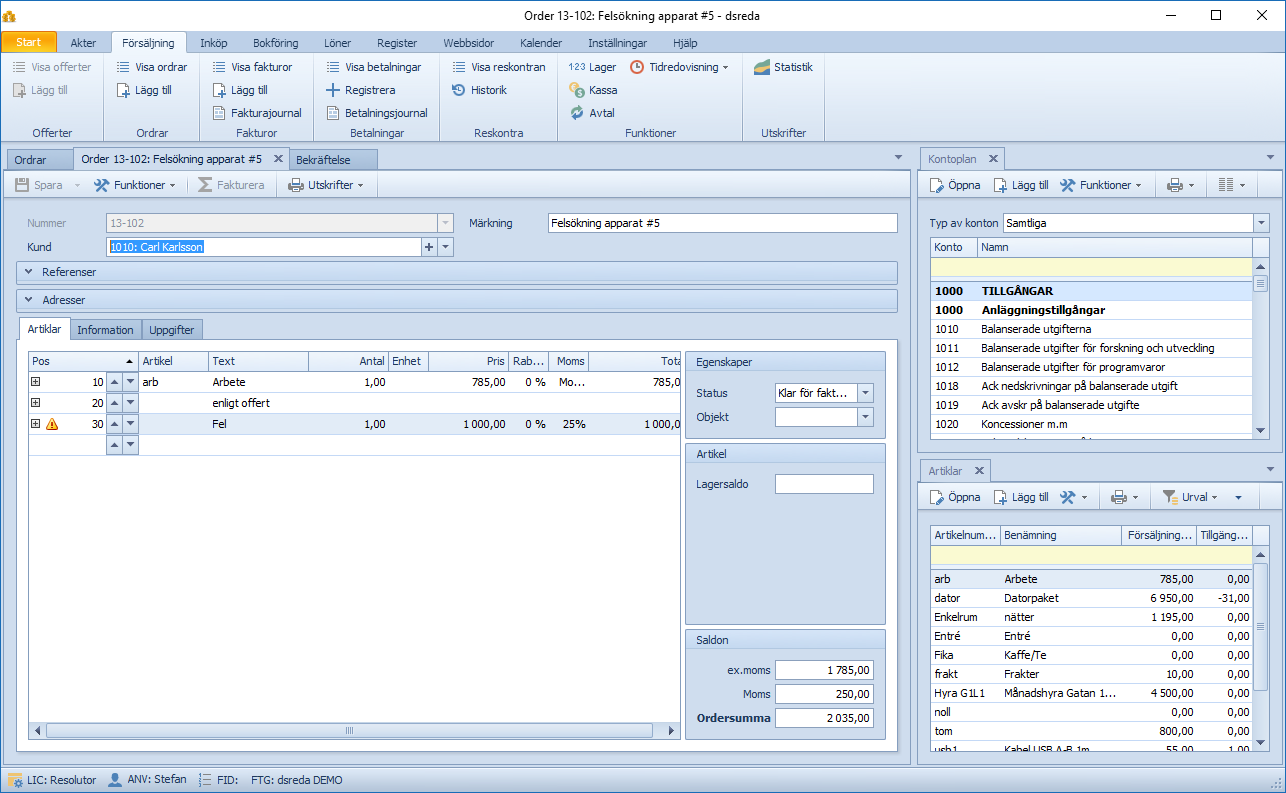
Task: Click the Fakturera button
Action: point(231,185)
